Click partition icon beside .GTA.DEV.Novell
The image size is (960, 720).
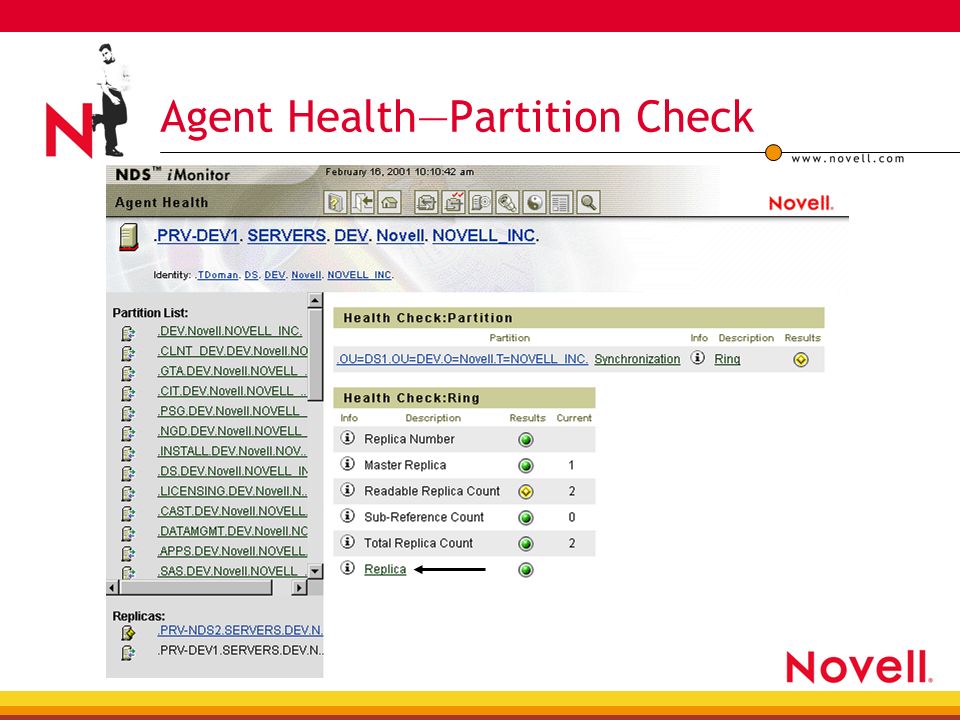[x=128, y=373]
